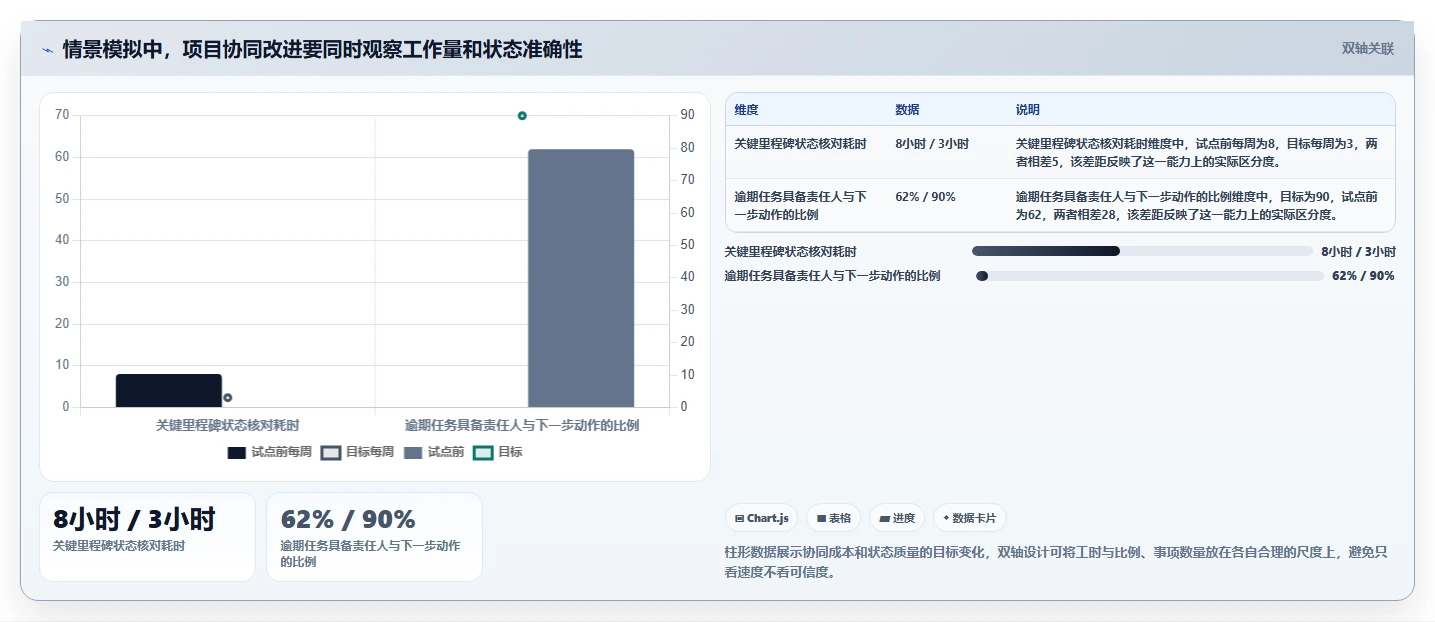
Task: Toggle the 试点前 legend item
Action: [434, 452]
